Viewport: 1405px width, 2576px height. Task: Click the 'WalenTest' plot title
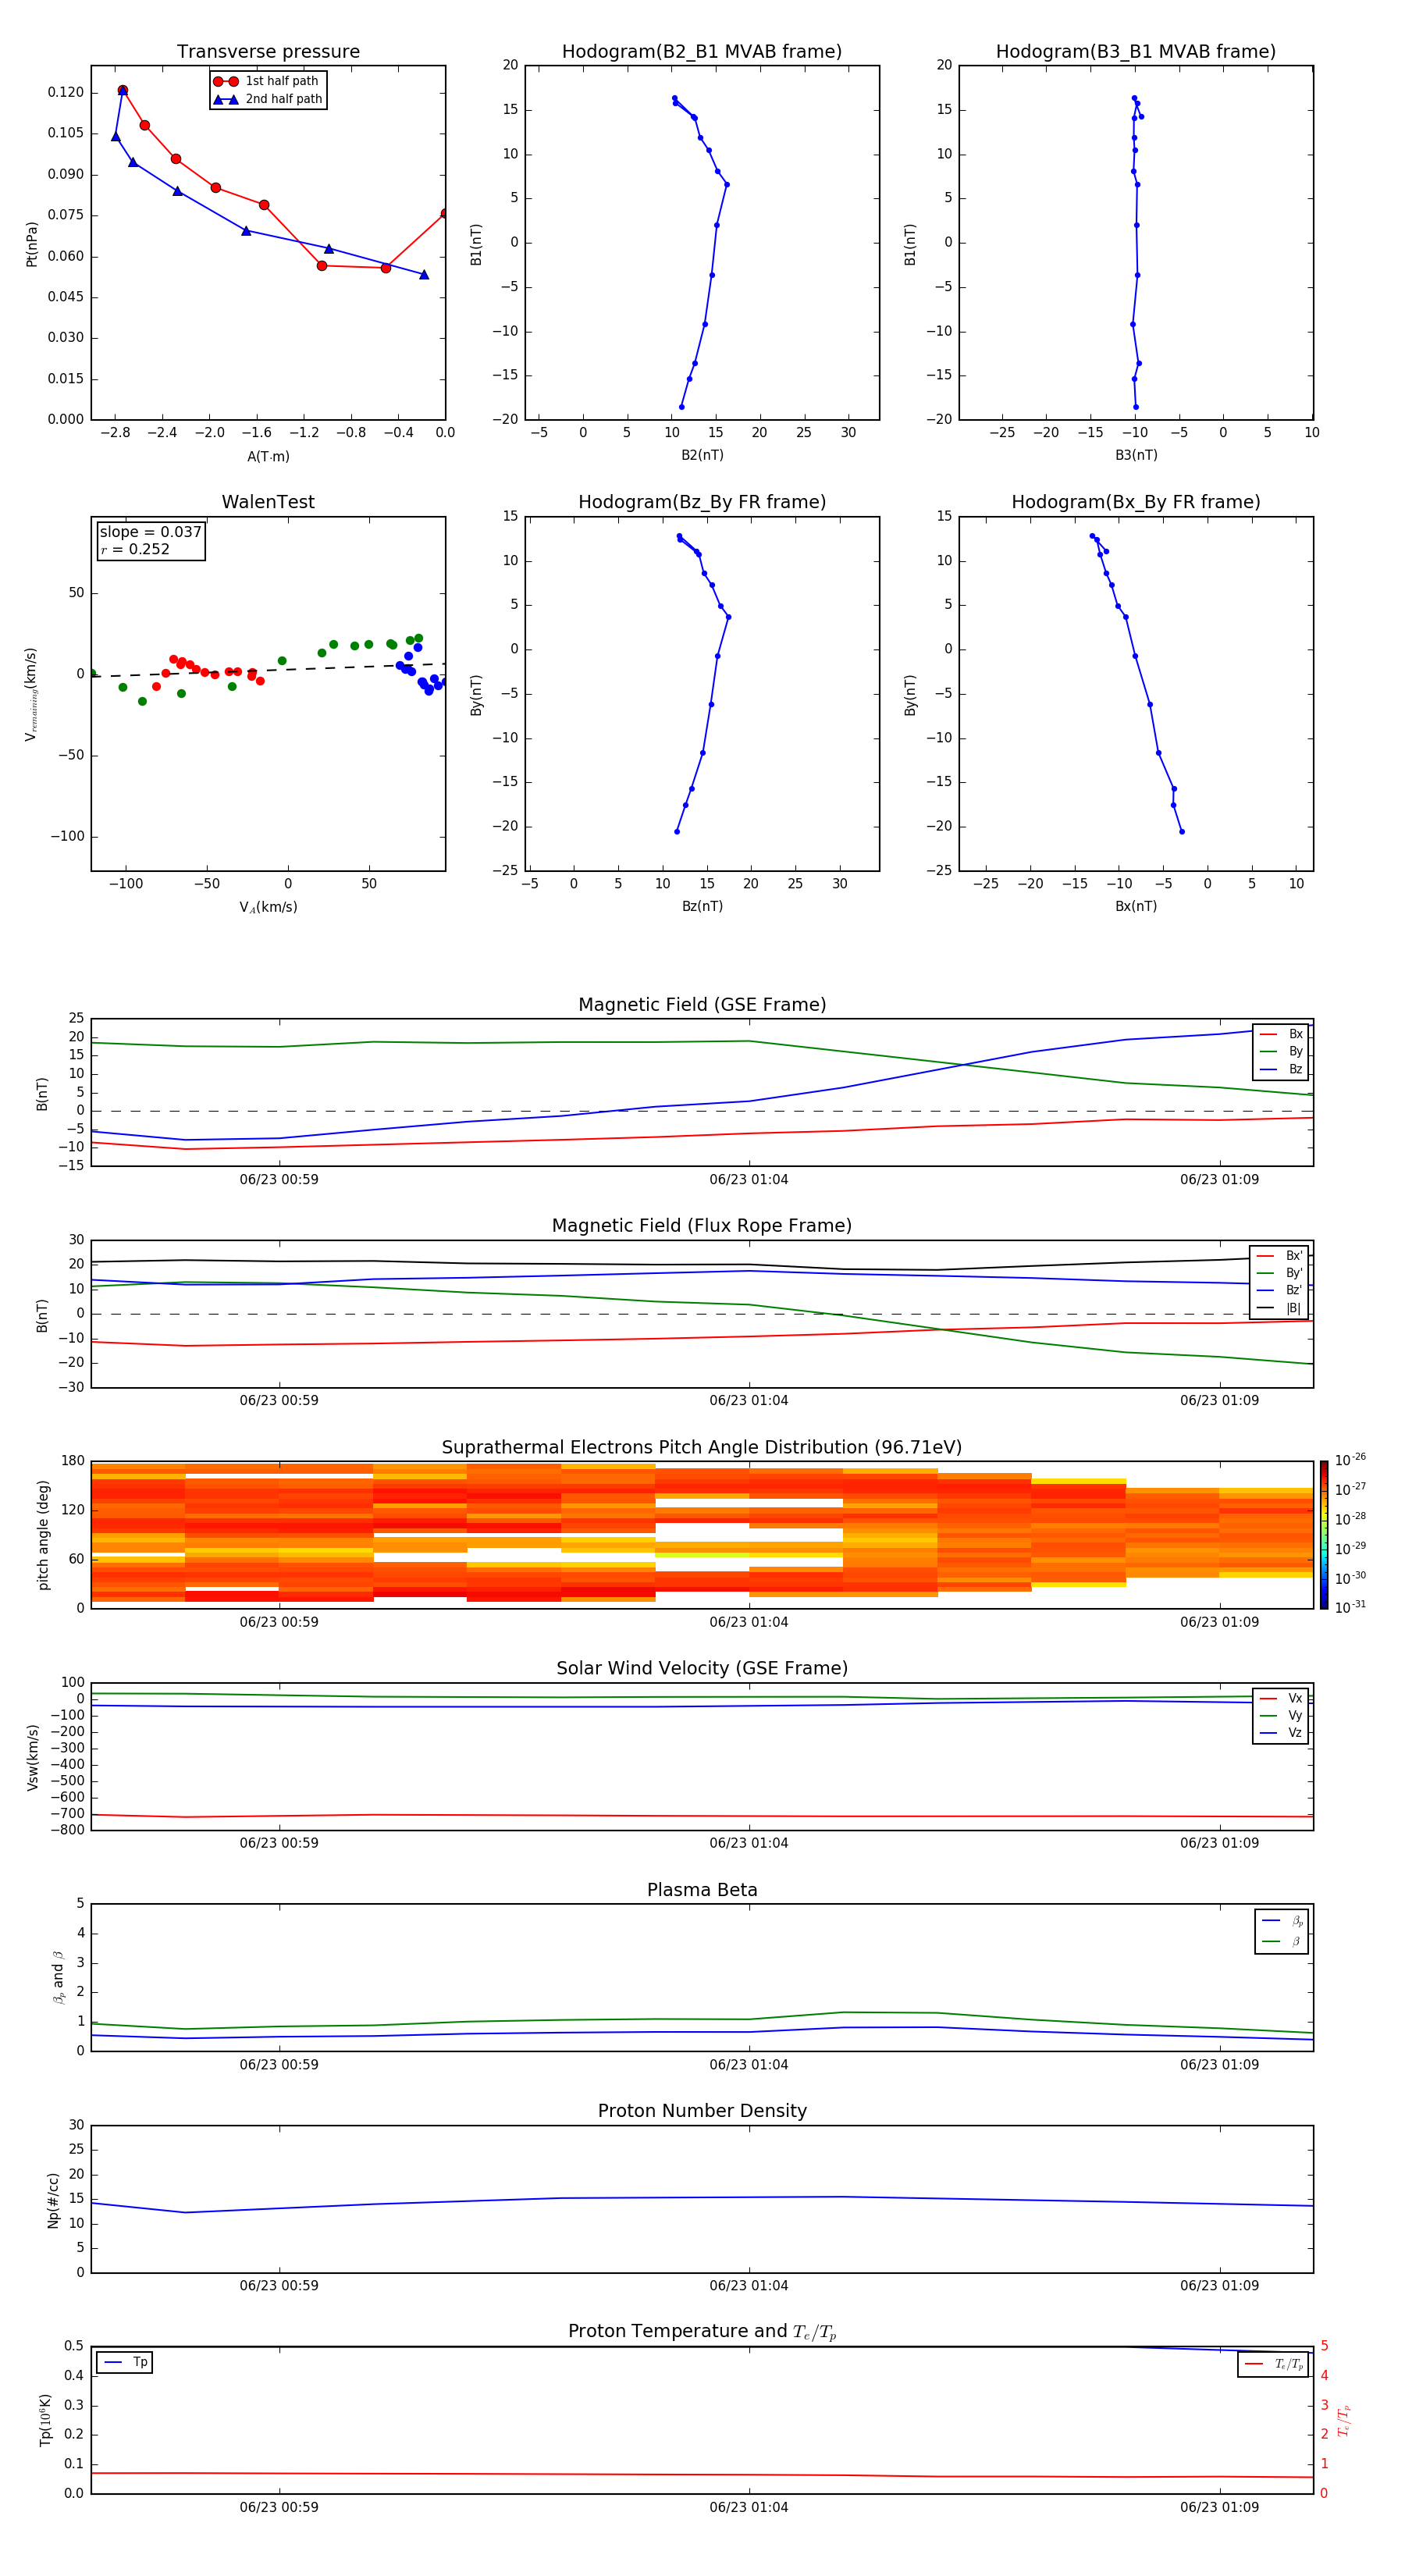click(268, 502)
